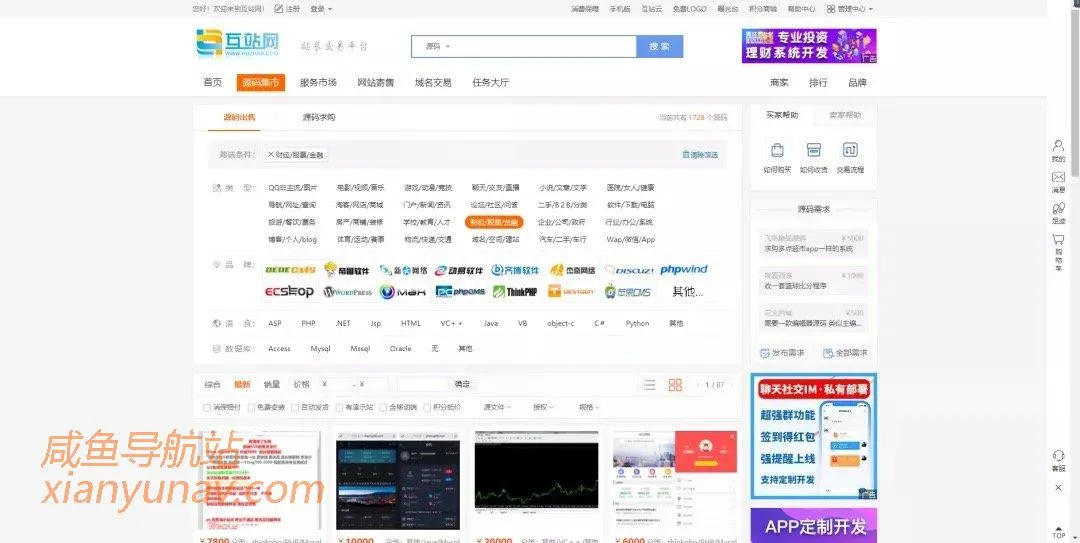Select the Discuz! brand logo
This screenshot has height=543, width=1080.
(629, 270)
